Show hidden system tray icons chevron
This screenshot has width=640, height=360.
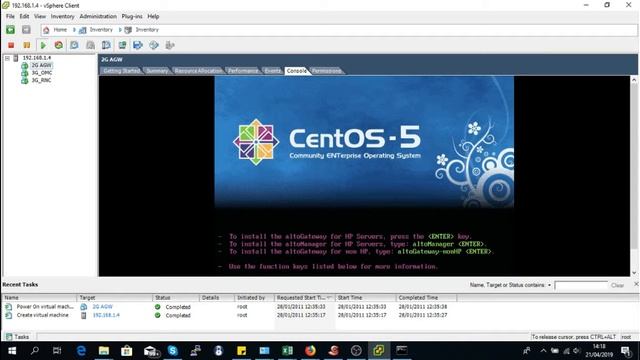tap(543, 351)
